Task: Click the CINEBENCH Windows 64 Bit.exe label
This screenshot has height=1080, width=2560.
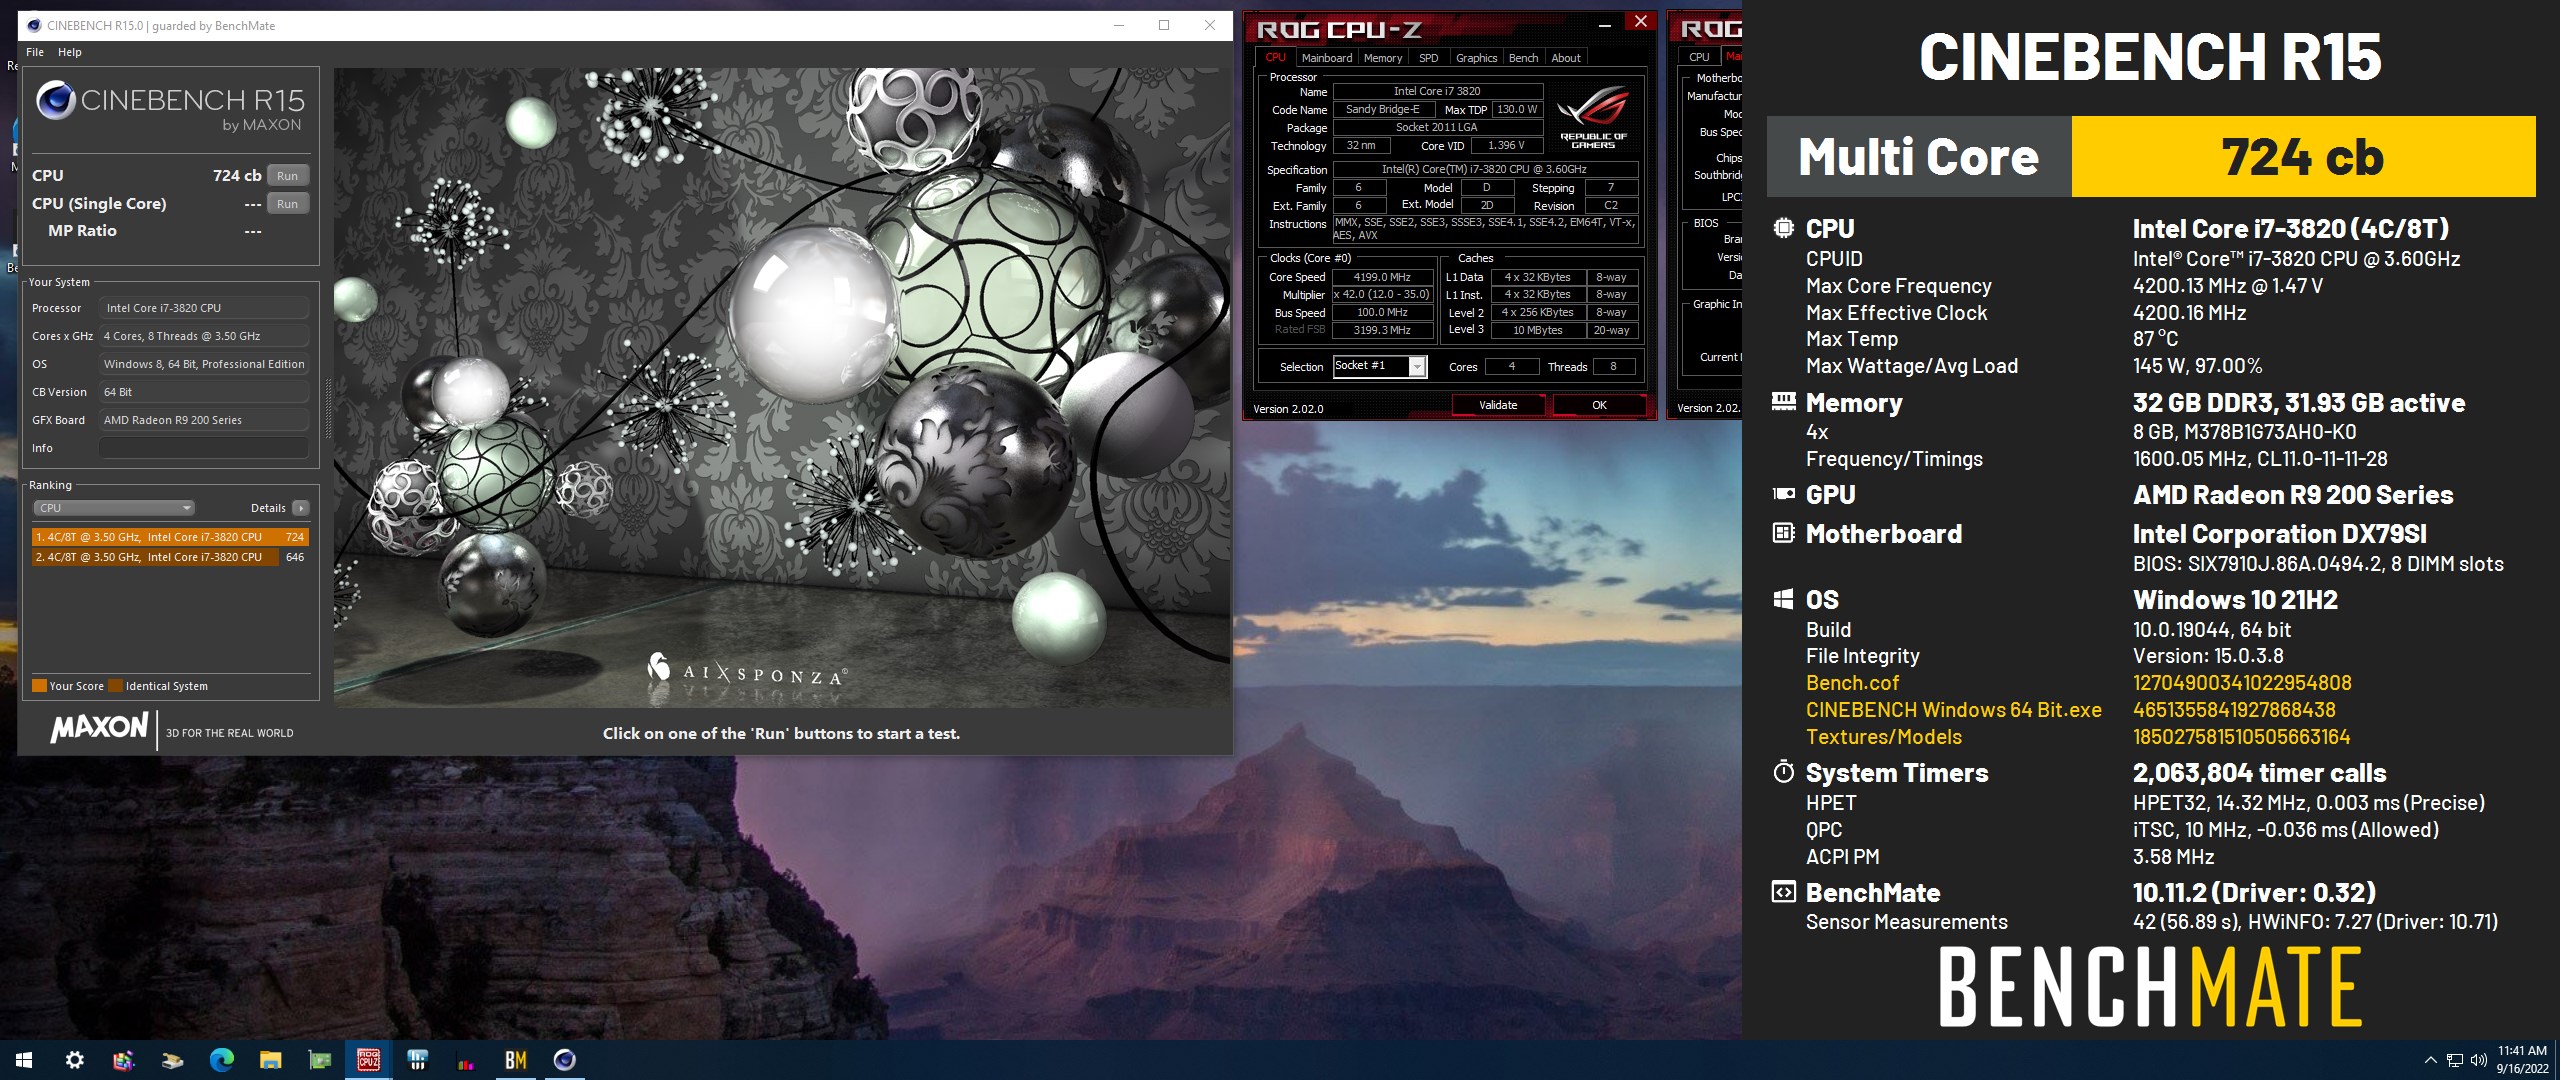Action: pyautogui.click(x=1953, y=710)
